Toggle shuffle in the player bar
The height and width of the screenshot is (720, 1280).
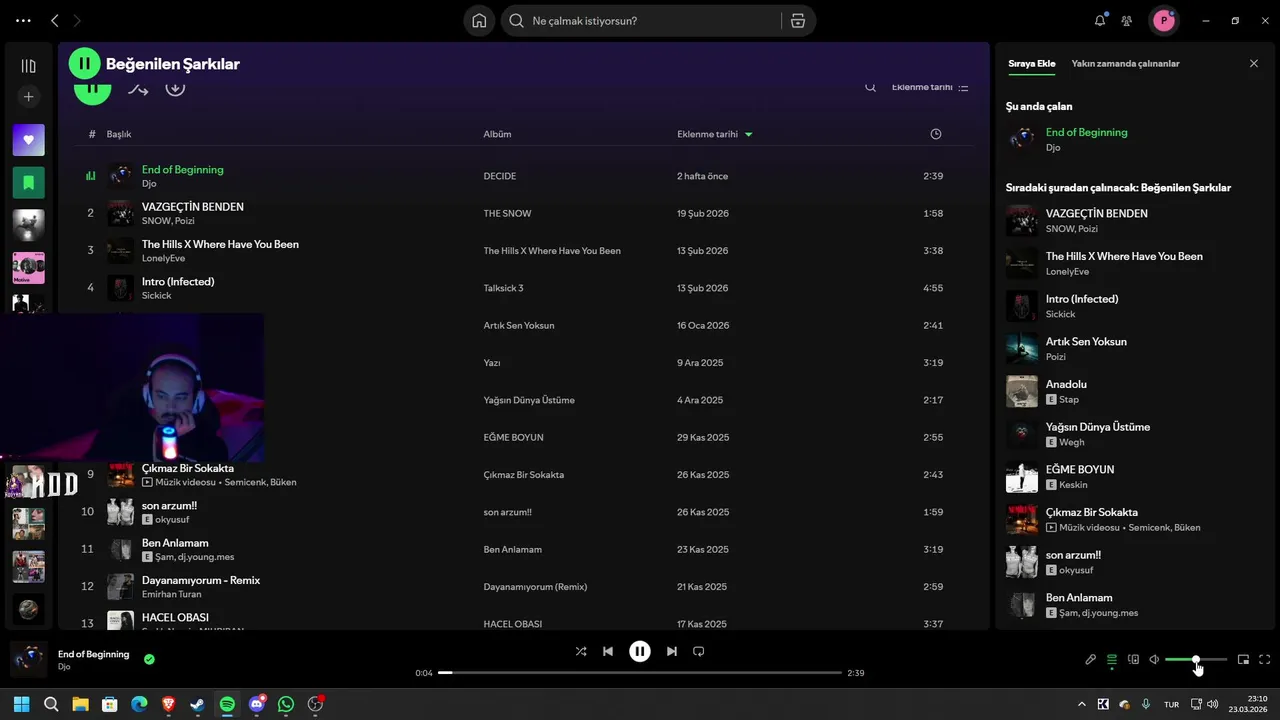click(x=581, y=651)
